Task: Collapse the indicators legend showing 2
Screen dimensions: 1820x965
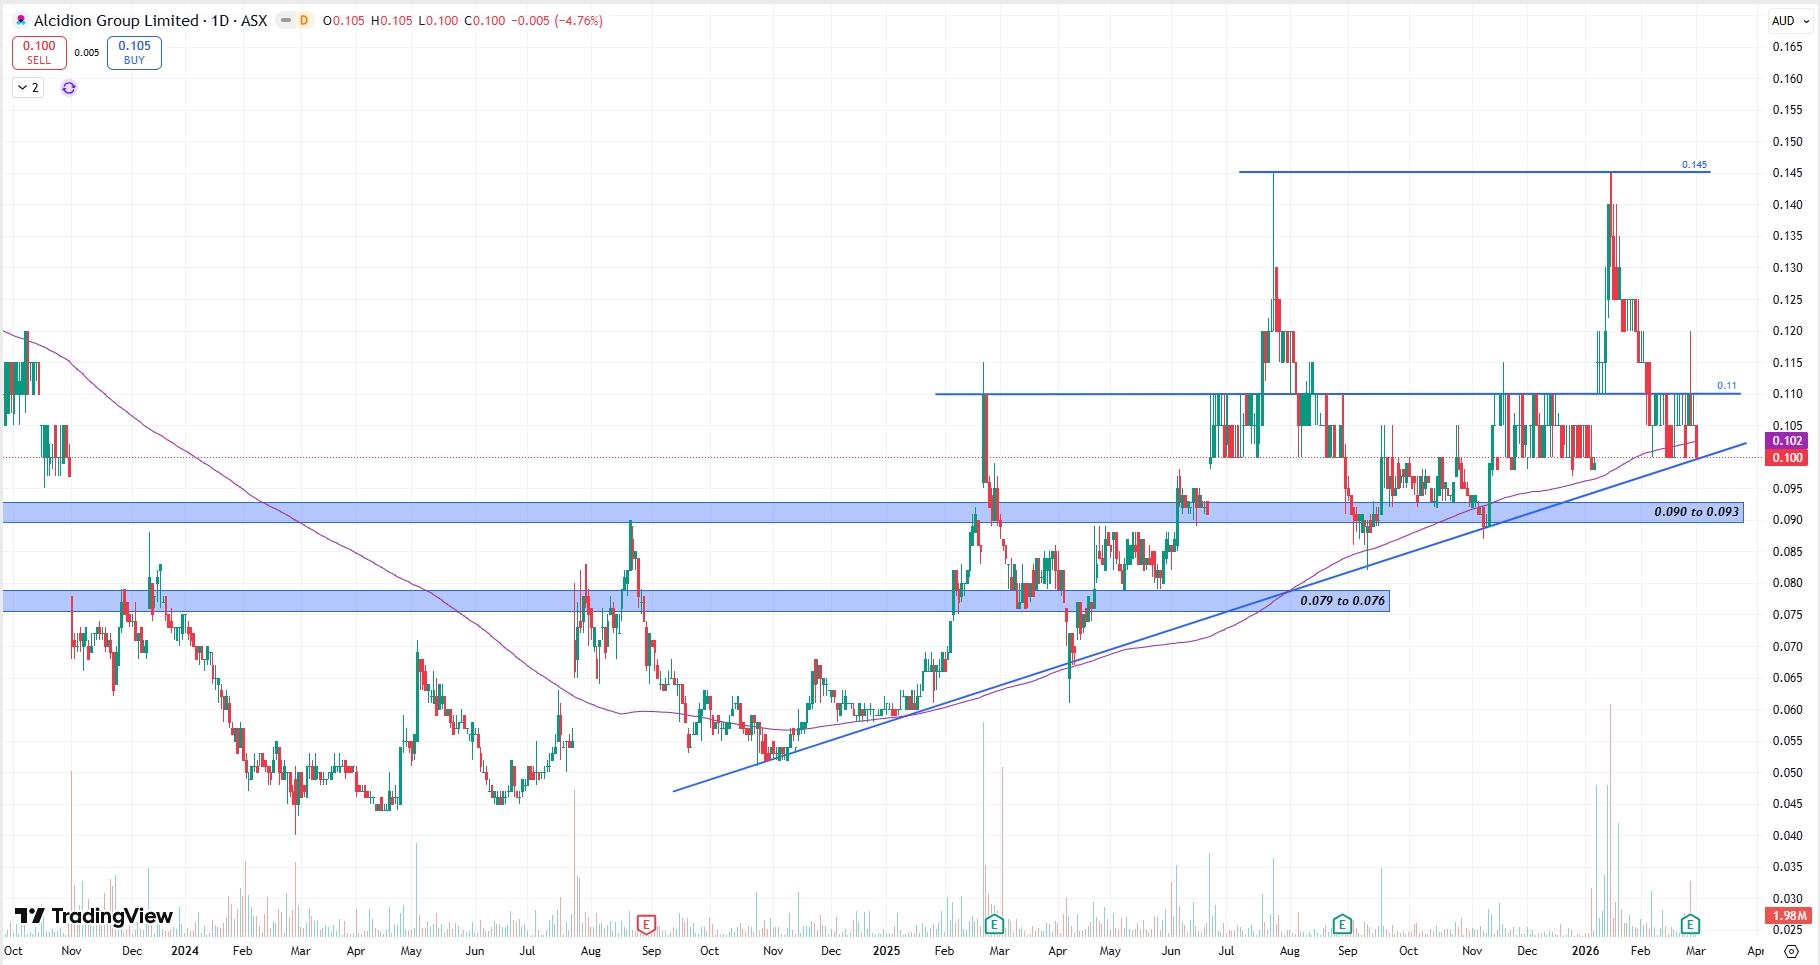Action: click(x=28, y=88)
